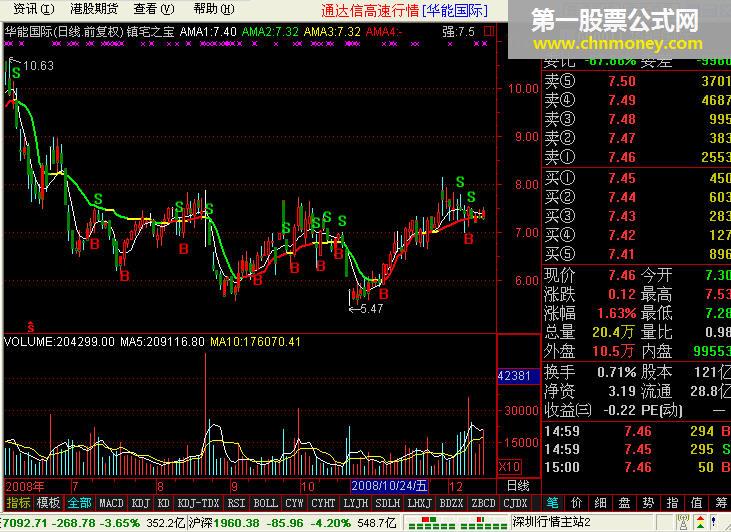Click the 镇宅之宝 indicator name
This screenshot has height=532, width=731.
[x=150, y=32]
